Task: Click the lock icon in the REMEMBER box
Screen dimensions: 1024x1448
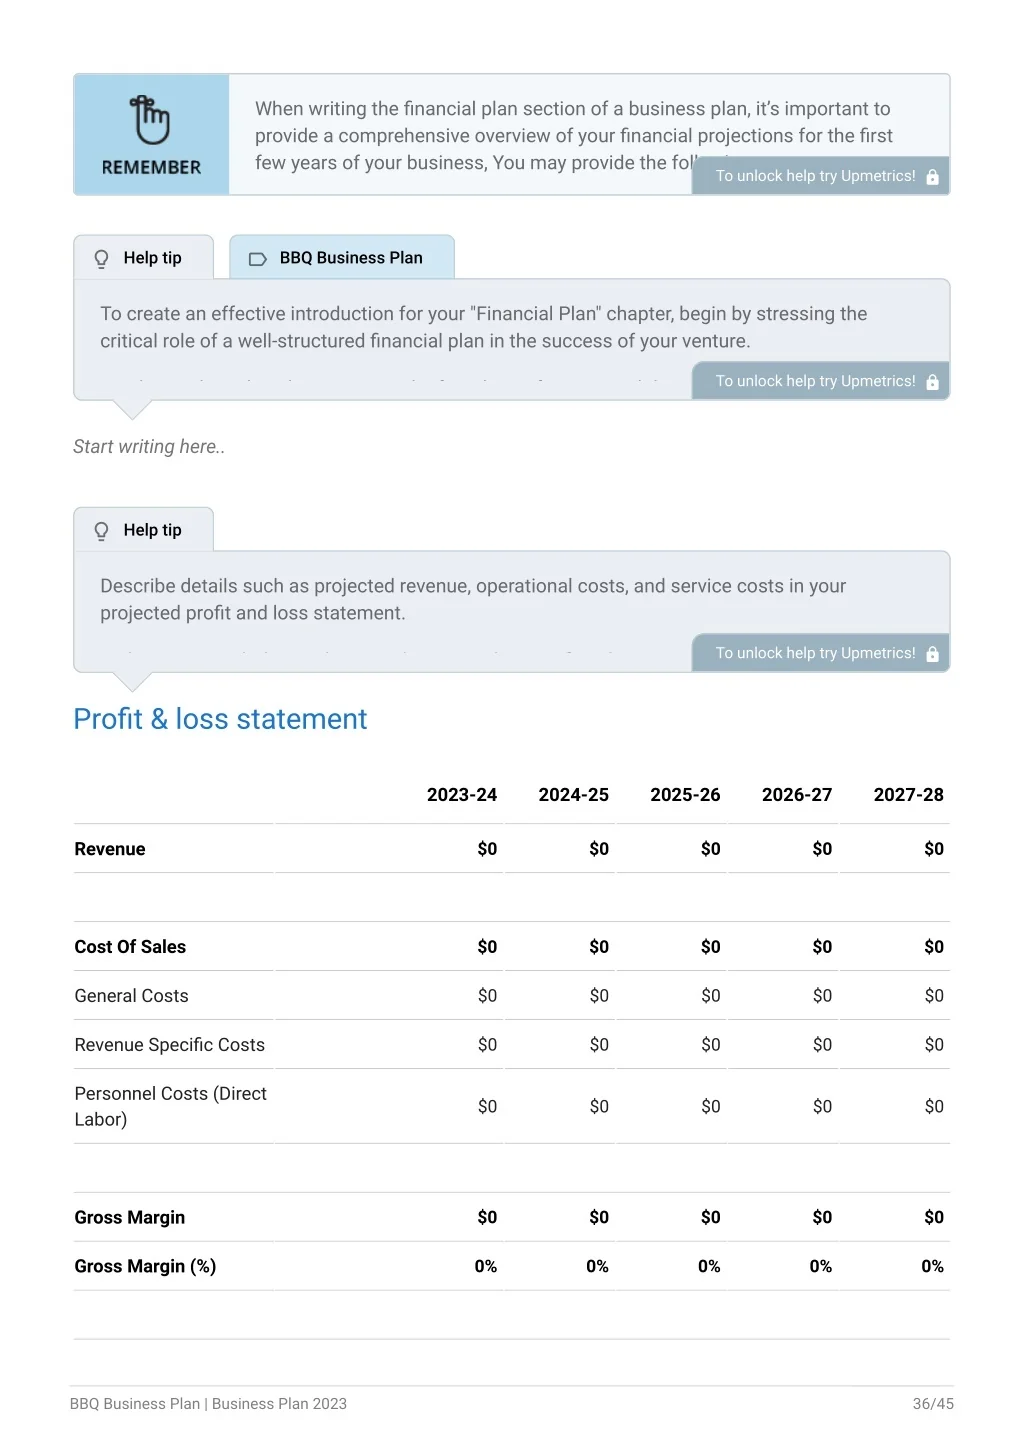Action: tap(932, 177)
